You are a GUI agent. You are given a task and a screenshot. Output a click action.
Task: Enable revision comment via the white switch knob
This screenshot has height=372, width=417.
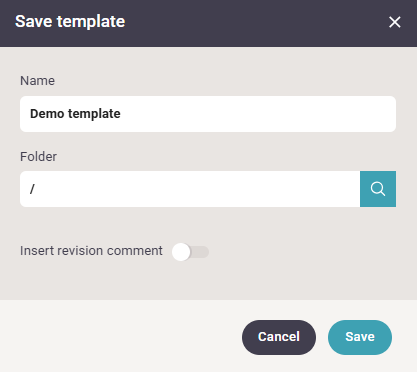(x=181, y=252)
